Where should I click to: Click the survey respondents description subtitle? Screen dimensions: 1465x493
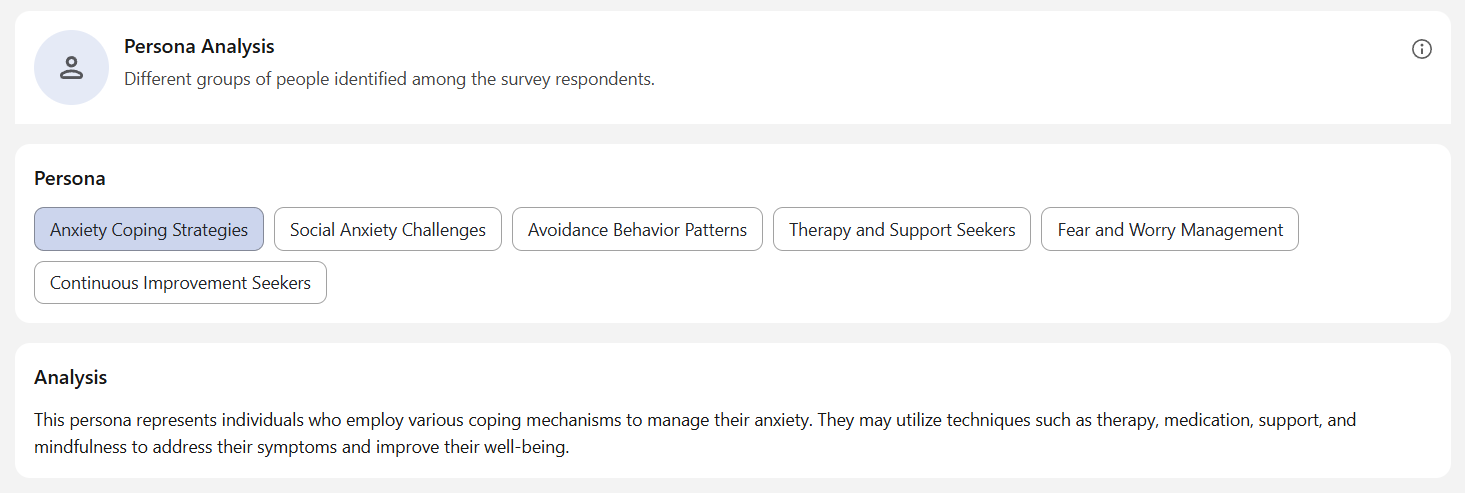(x=389, y=78)
